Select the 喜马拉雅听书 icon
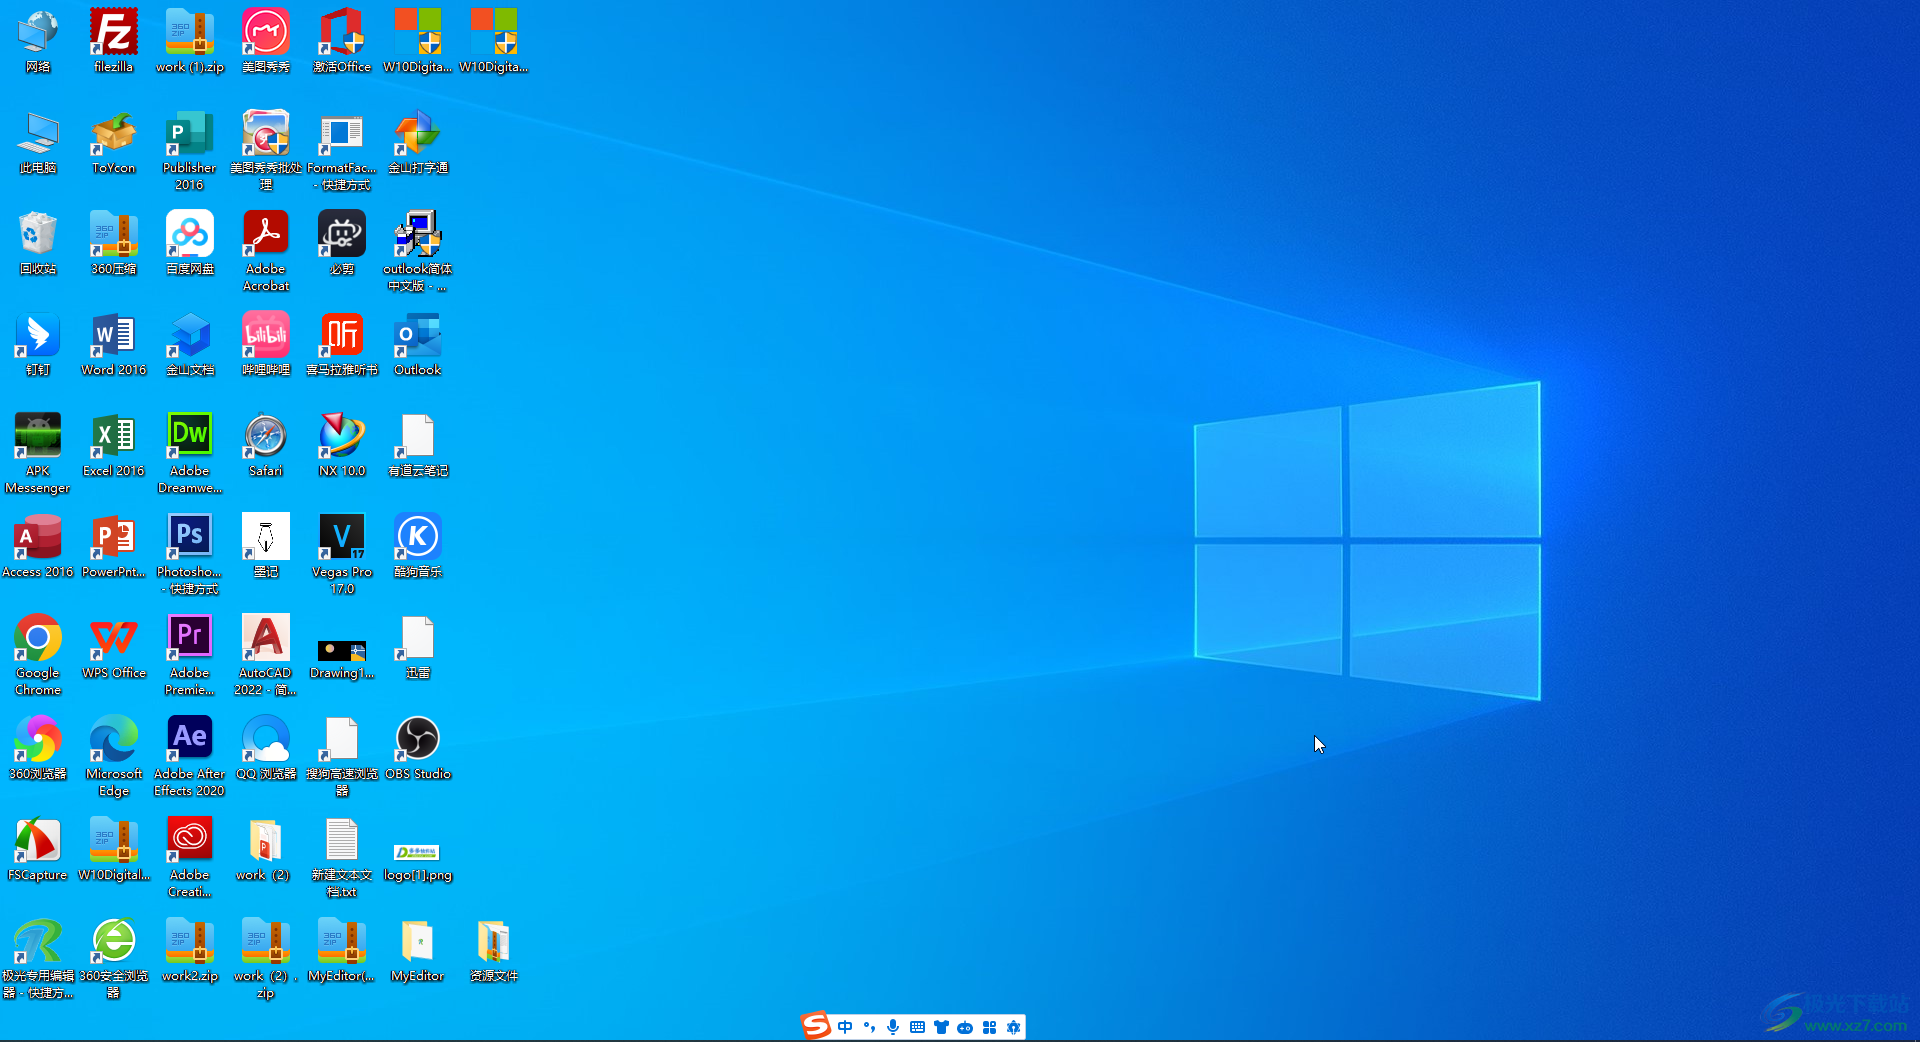 click(x=342, y=336)
